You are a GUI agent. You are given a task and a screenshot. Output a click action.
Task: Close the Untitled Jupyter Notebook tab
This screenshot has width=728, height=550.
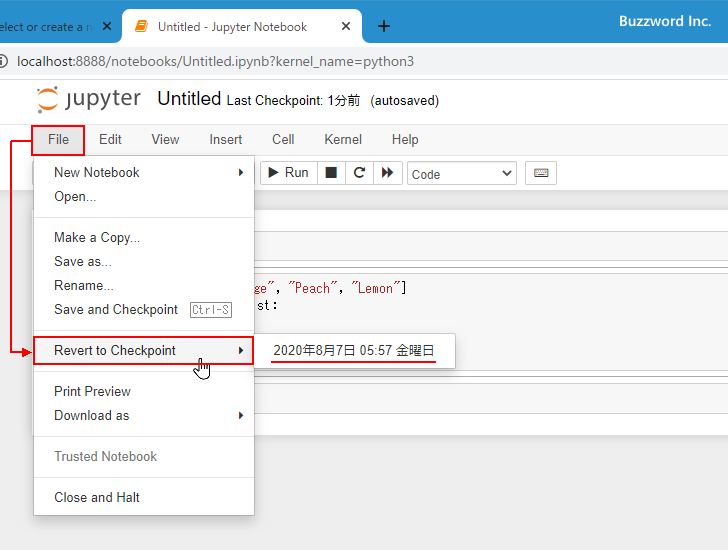(346, 26)
